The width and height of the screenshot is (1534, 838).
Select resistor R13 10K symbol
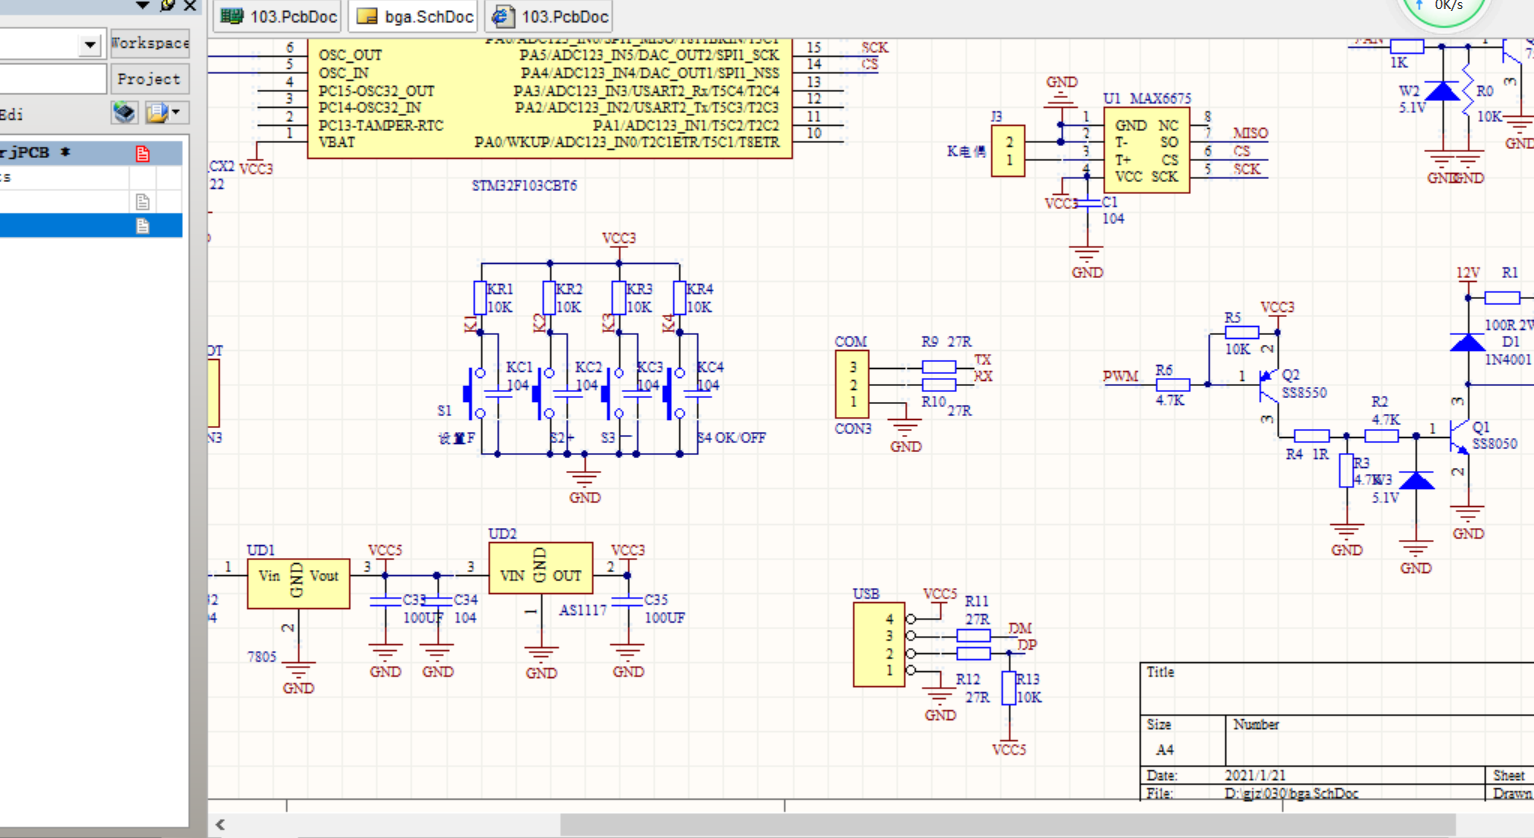(x=1008, y=688)
